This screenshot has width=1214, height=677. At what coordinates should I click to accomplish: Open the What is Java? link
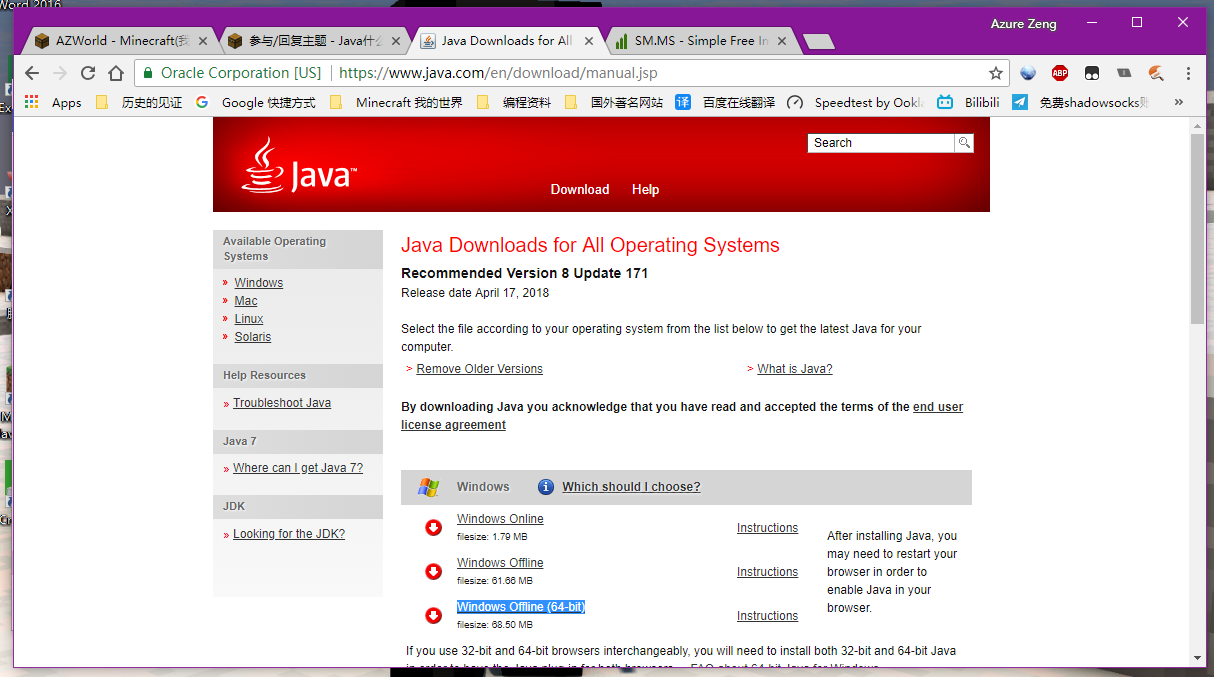(x=795, y=369)
